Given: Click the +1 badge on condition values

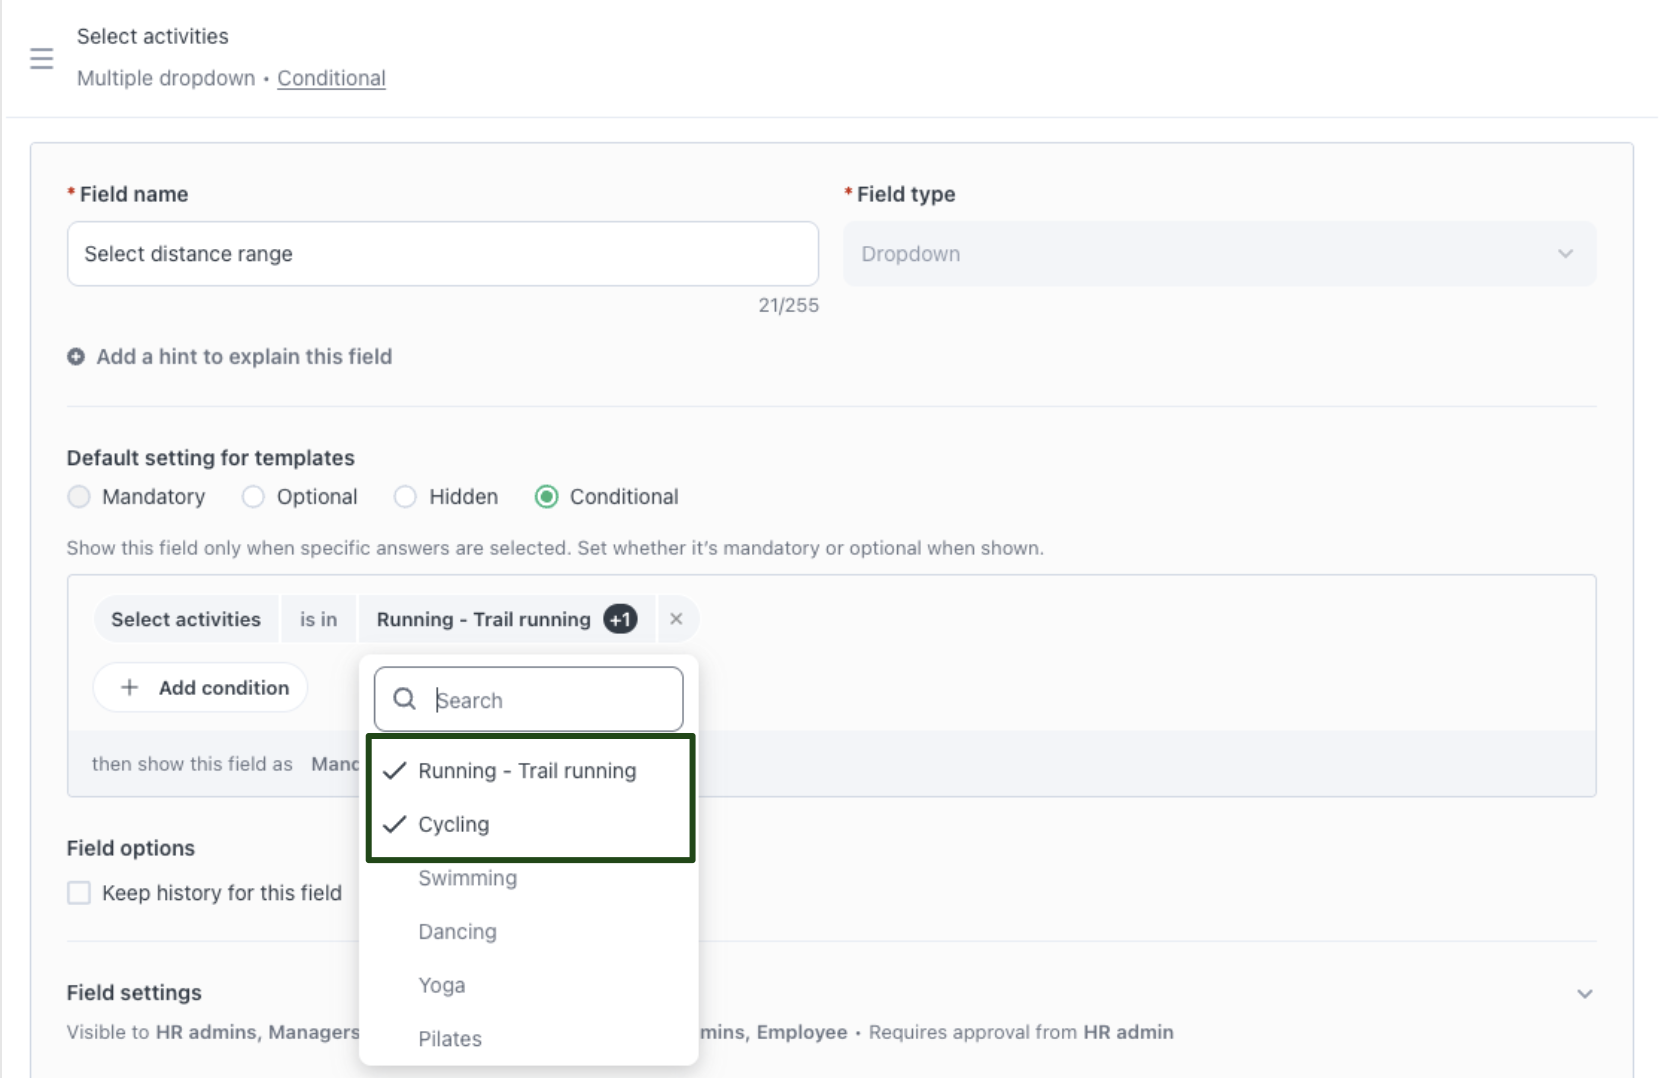Looking at the screenshot, I should click(x=620, y=620).
